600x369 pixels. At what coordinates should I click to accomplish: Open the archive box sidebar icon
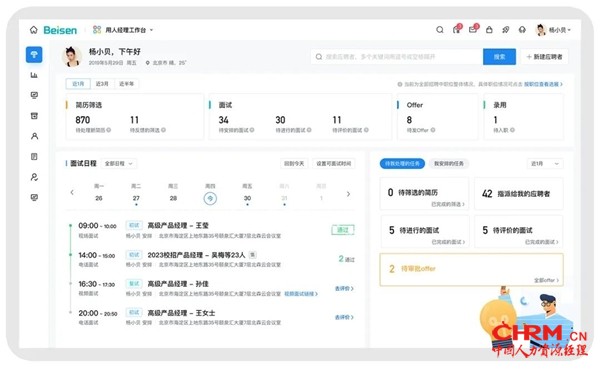pyautogui.click(x=34, y=116)
